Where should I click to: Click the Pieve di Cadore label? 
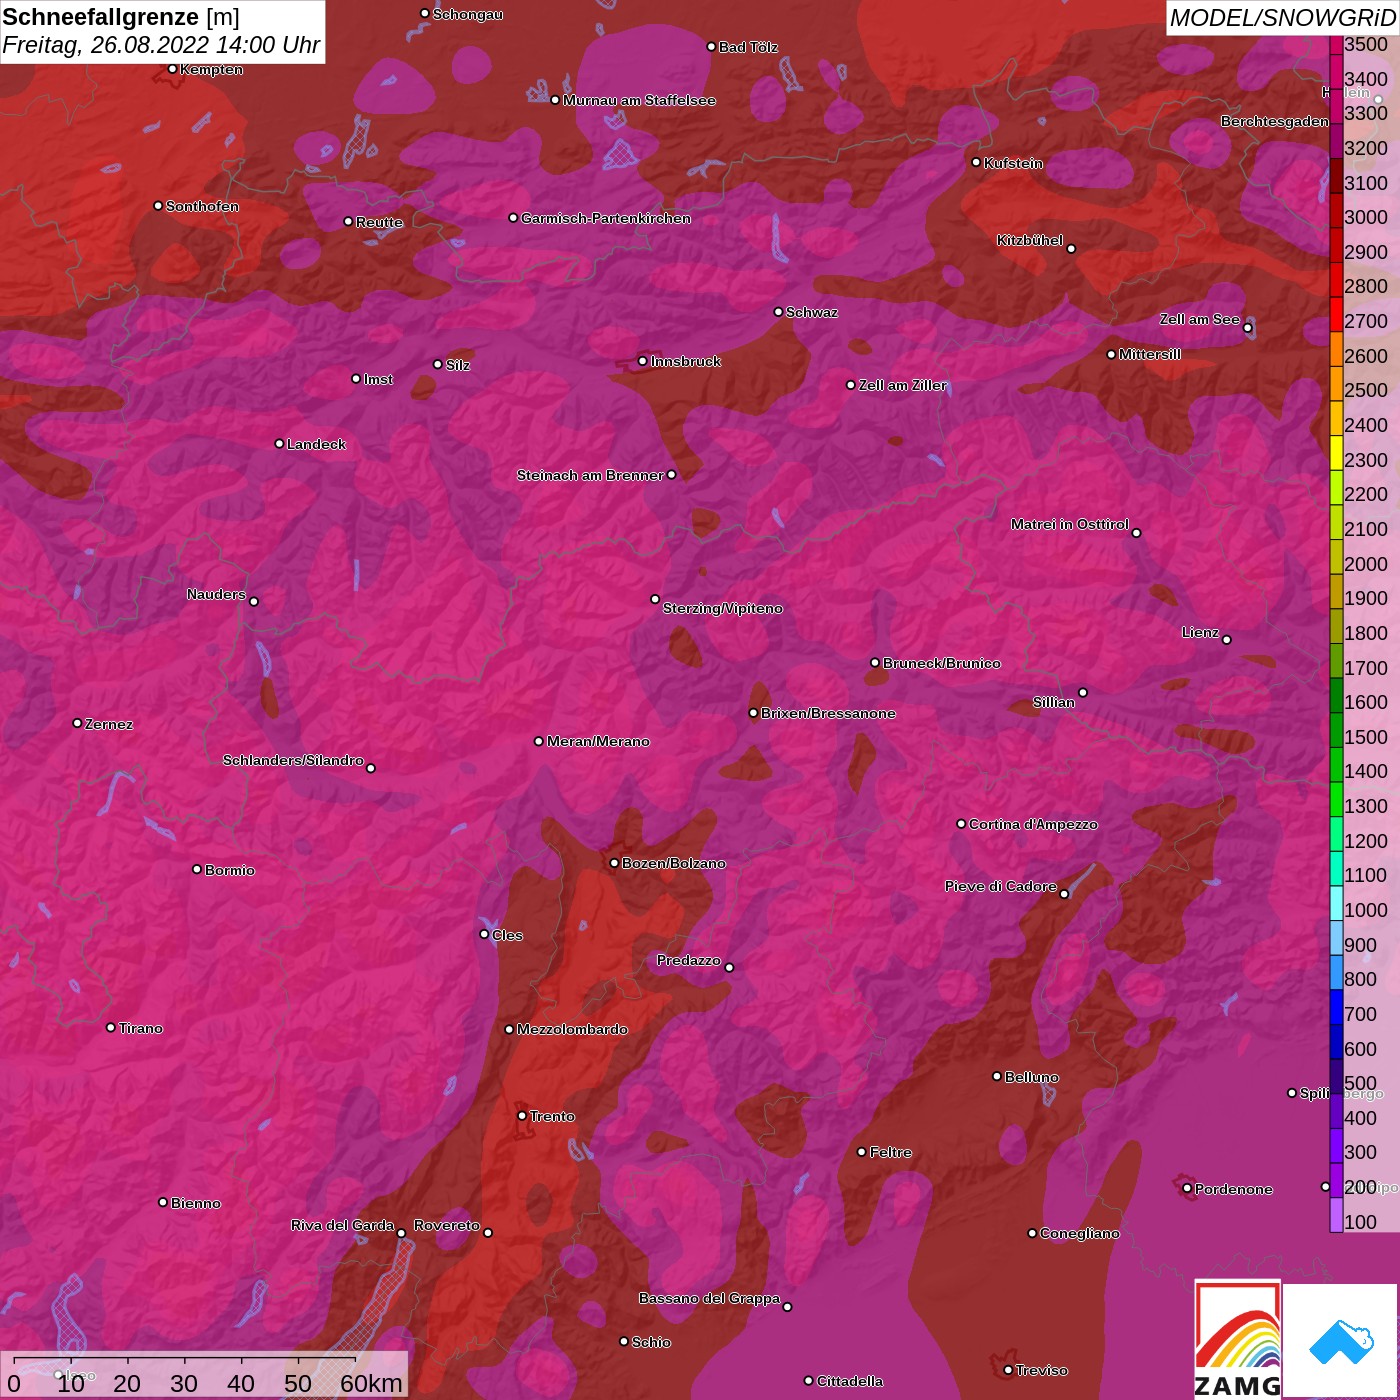[1001, 886]
